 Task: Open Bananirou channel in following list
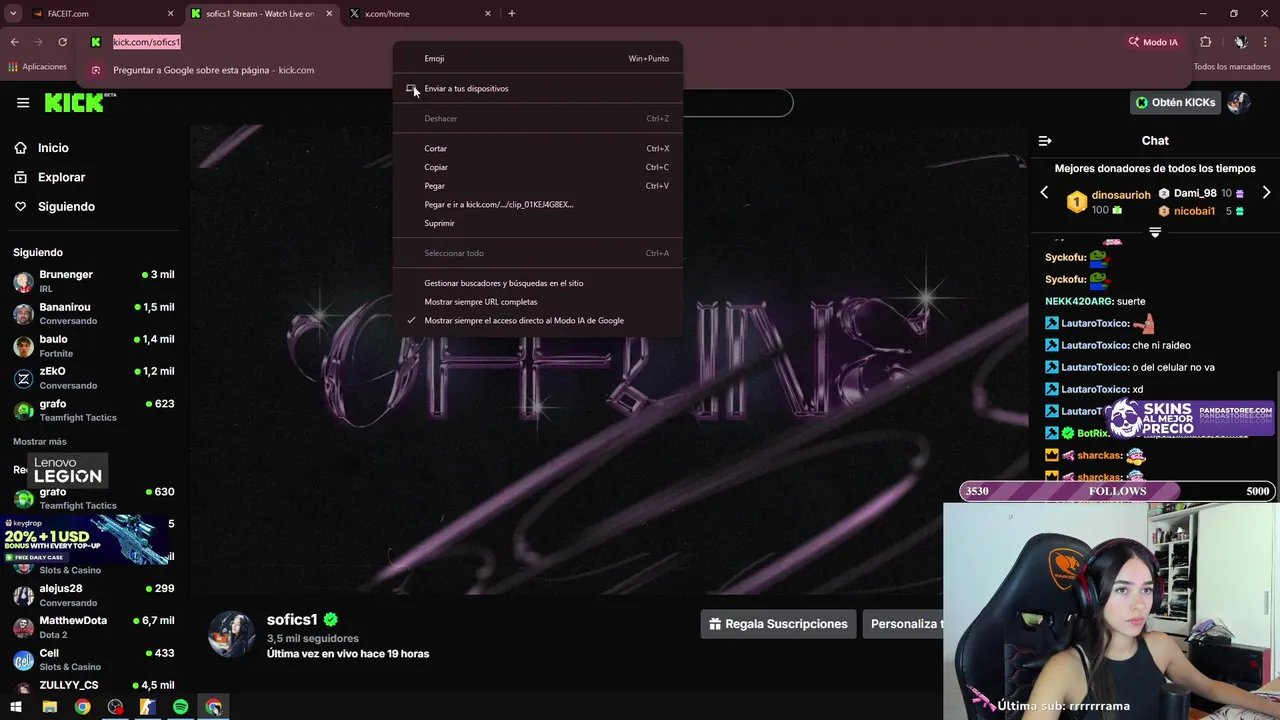pyautogui.click(x=94, y=313)
